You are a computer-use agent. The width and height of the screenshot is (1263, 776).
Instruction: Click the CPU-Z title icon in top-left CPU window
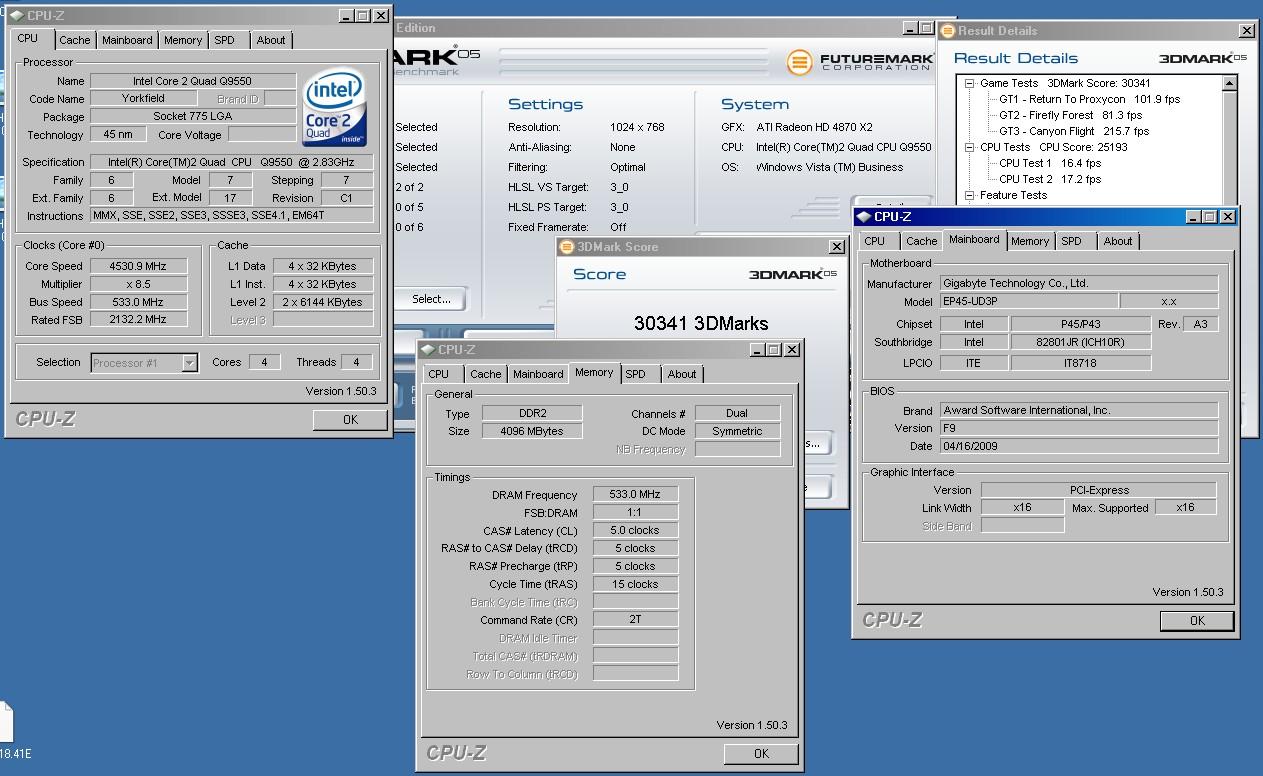tap(16, 16)
